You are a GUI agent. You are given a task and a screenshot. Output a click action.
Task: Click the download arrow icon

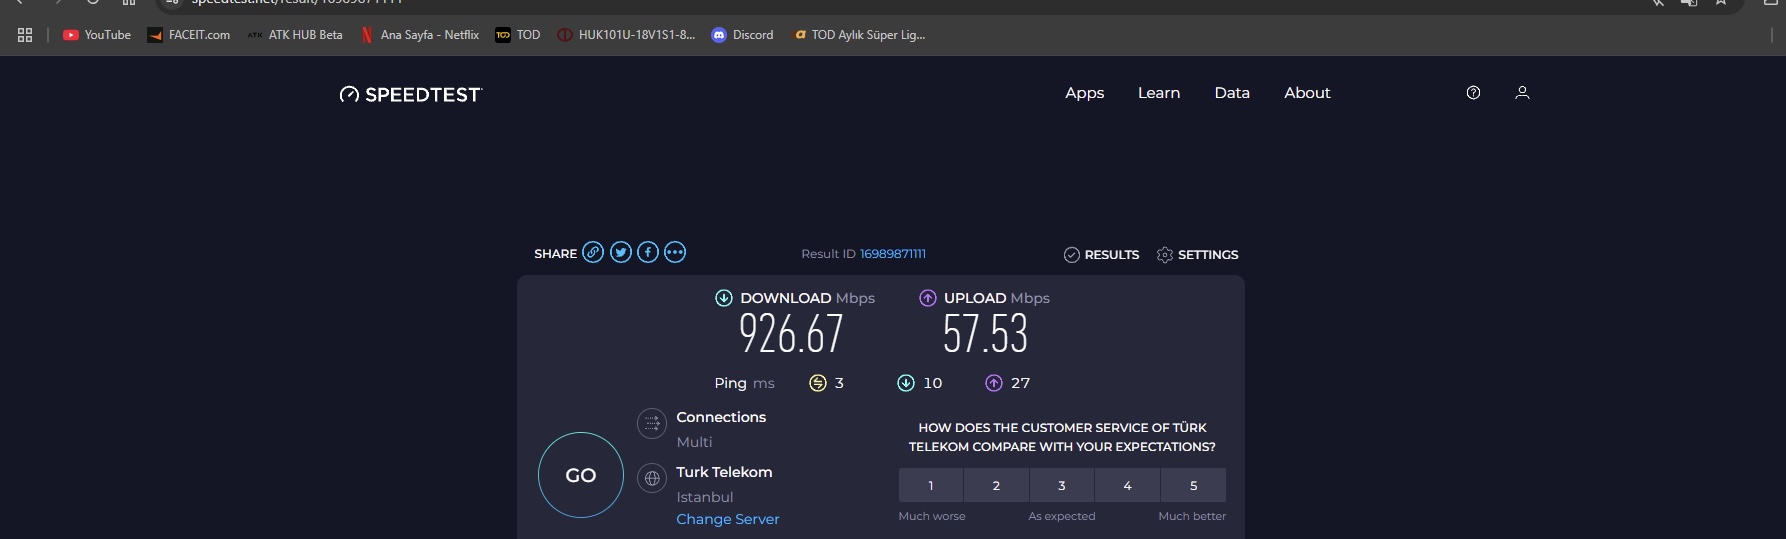(724, 298)
